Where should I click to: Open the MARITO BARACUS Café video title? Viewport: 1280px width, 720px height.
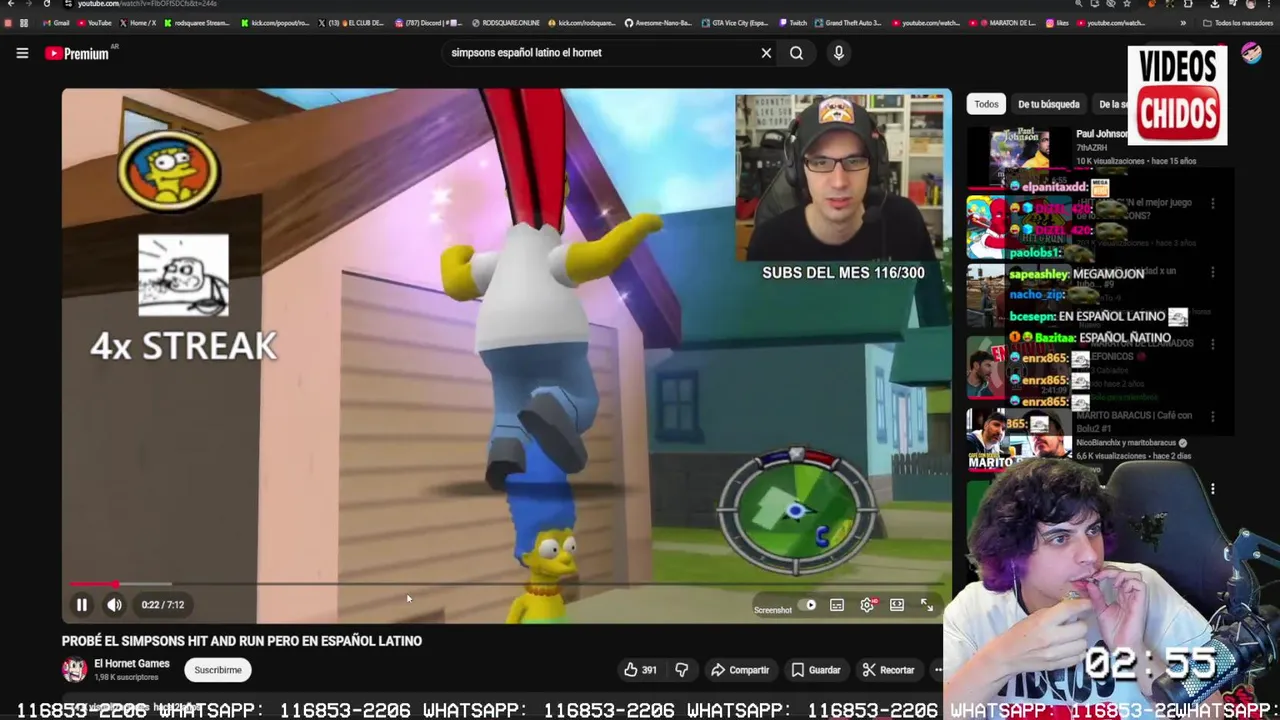point(1134,422)
